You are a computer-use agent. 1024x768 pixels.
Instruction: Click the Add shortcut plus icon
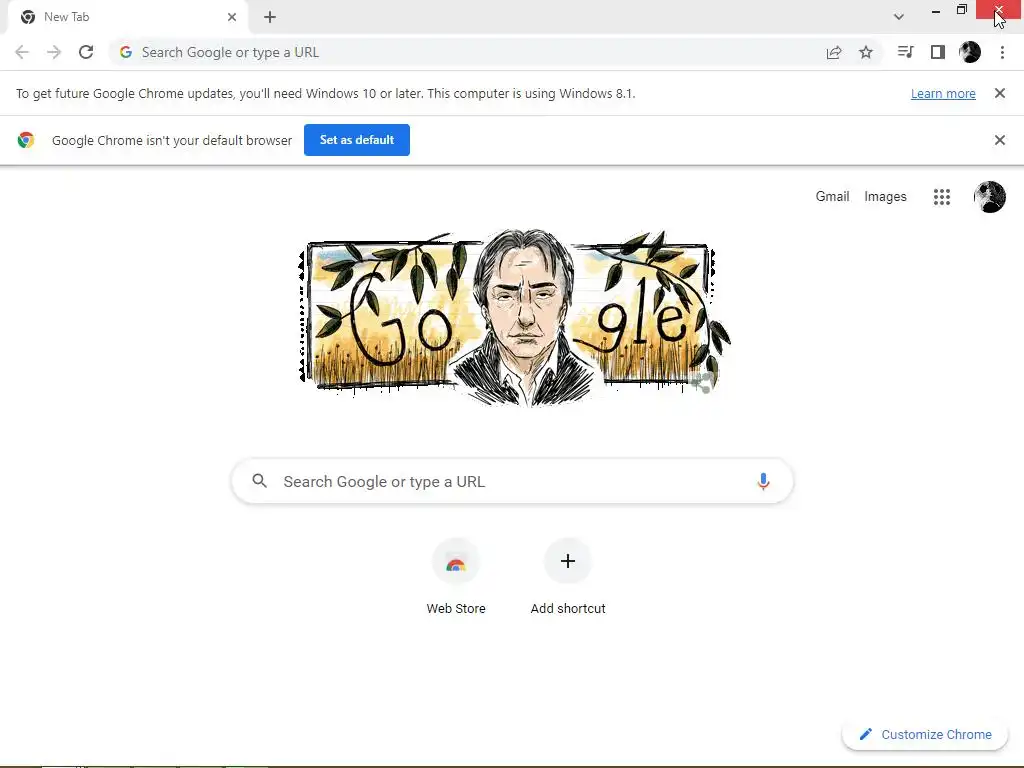tap(568, 562)
